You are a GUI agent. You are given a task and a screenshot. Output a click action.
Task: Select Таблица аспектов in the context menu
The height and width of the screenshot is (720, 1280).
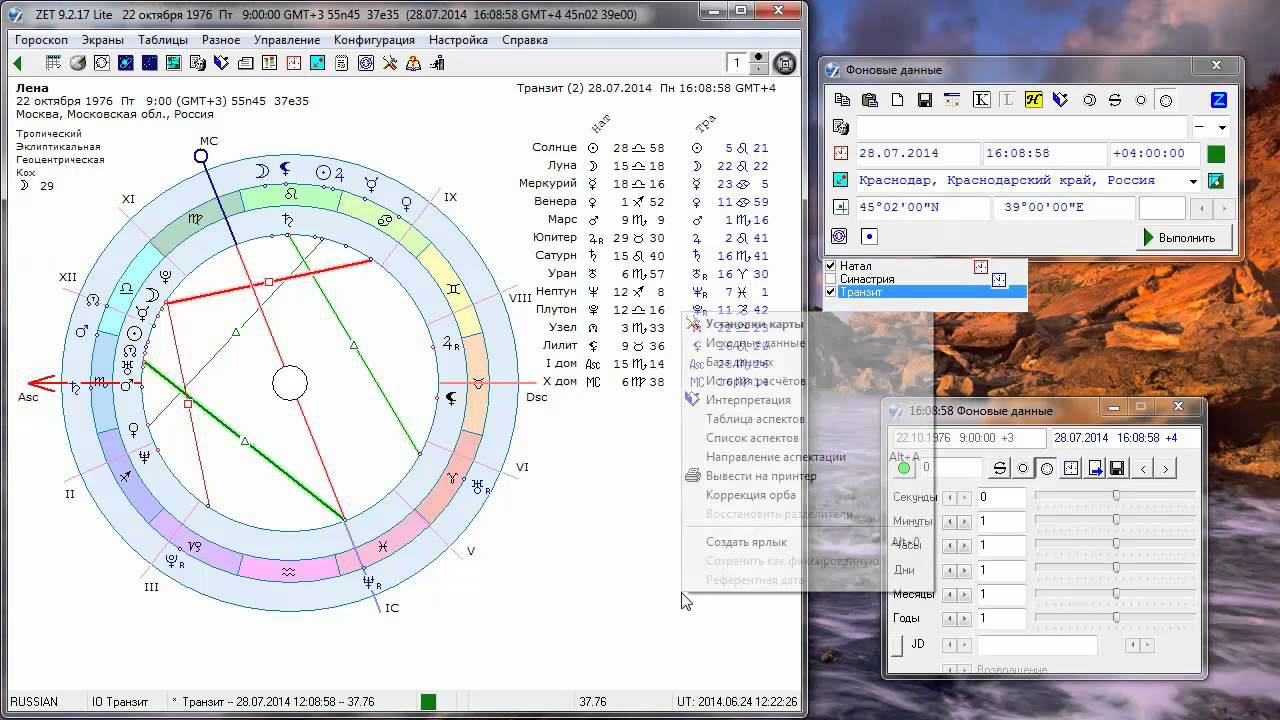[755, 419]
